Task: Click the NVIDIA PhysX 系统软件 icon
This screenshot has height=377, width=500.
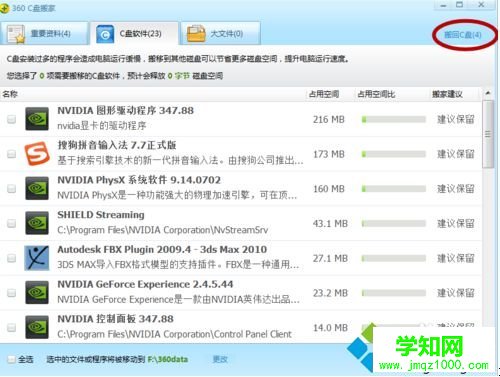Action: click(37, 188)
